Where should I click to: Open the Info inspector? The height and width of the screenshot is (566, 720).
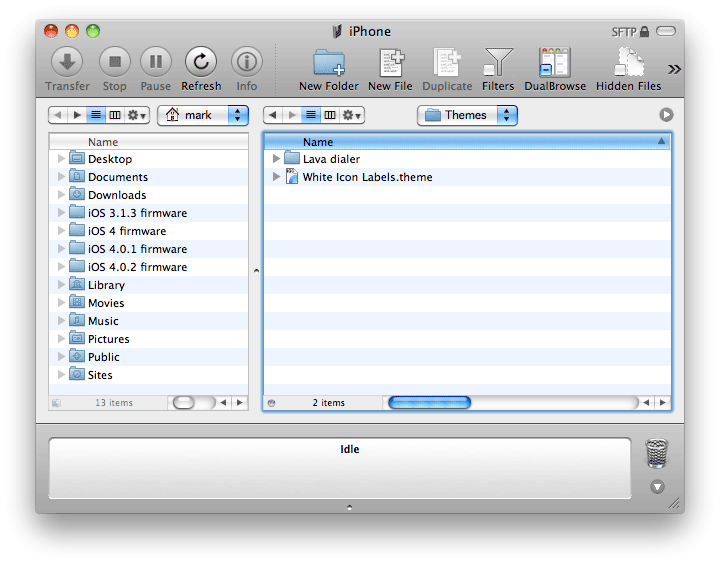pos(246,63)
